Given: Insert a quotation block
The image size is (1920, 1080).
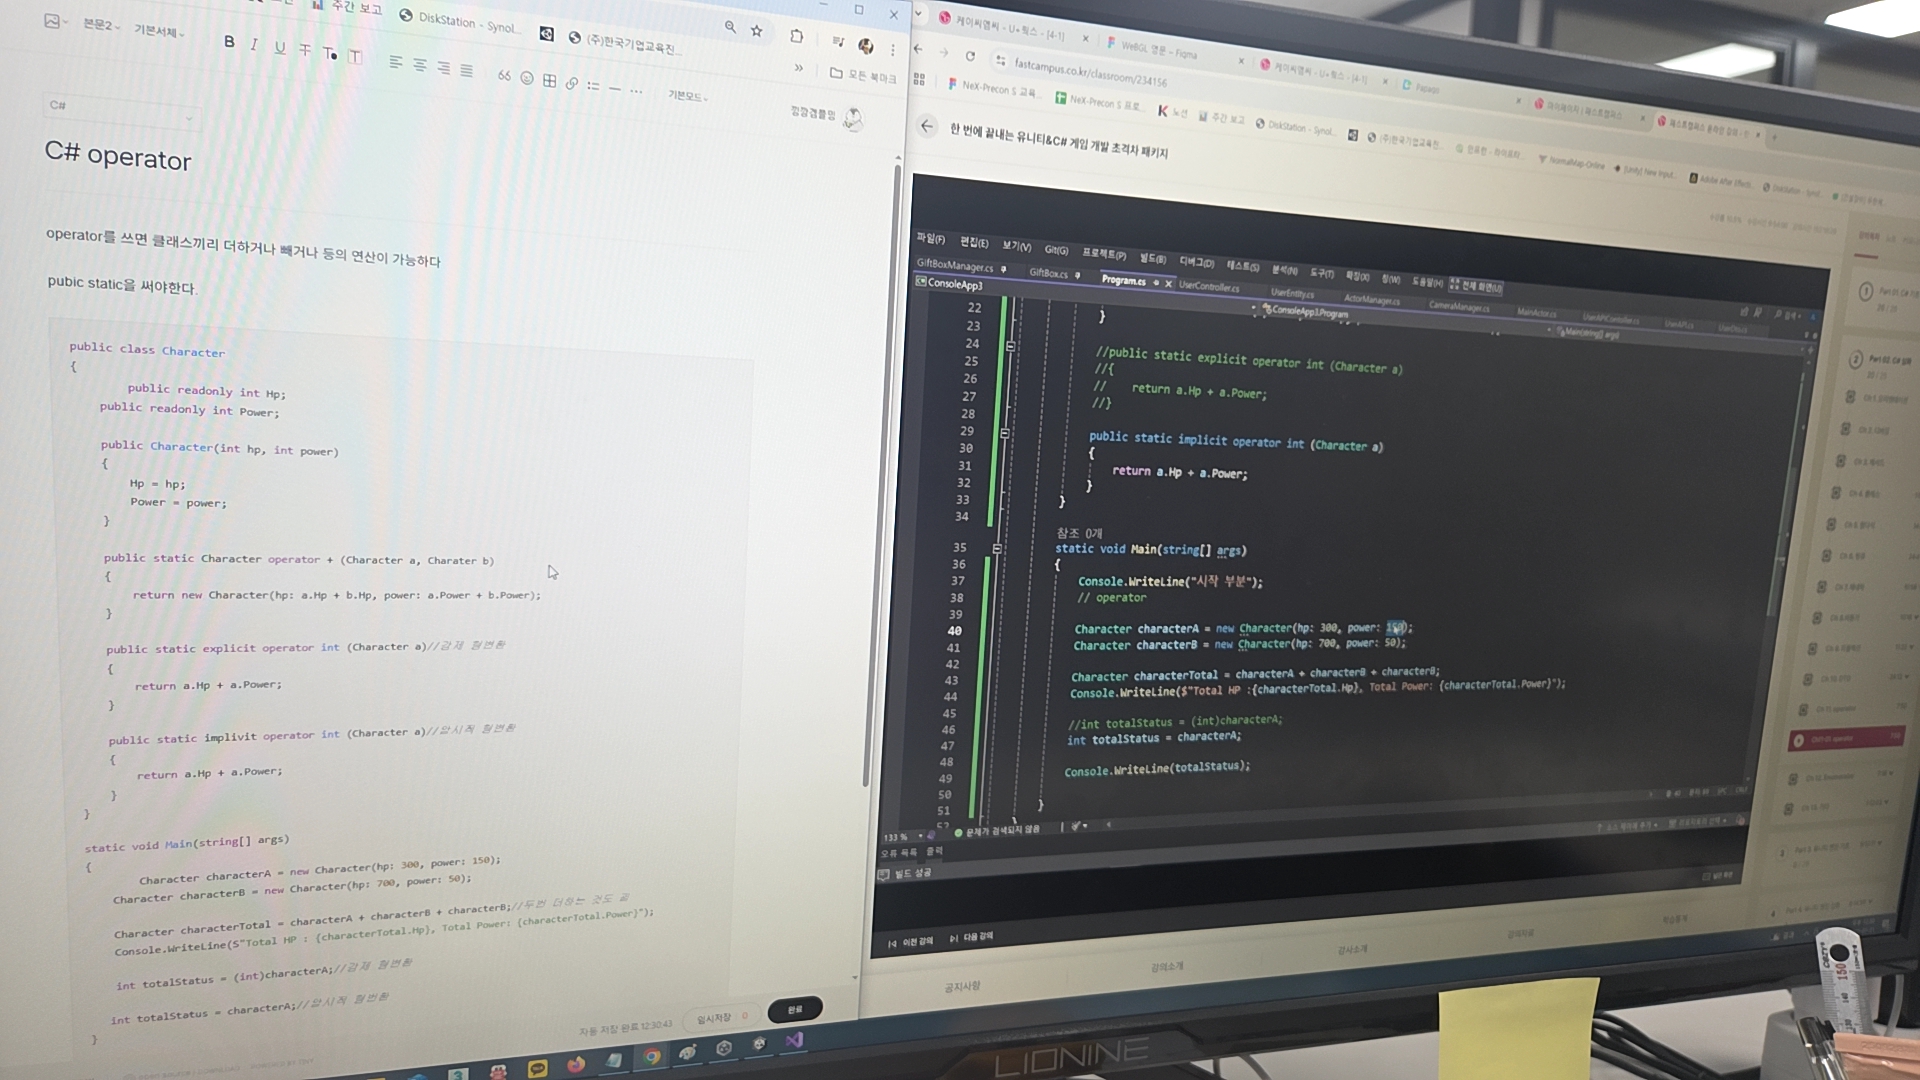Looking at the screenshot, I should pos(504,76).
